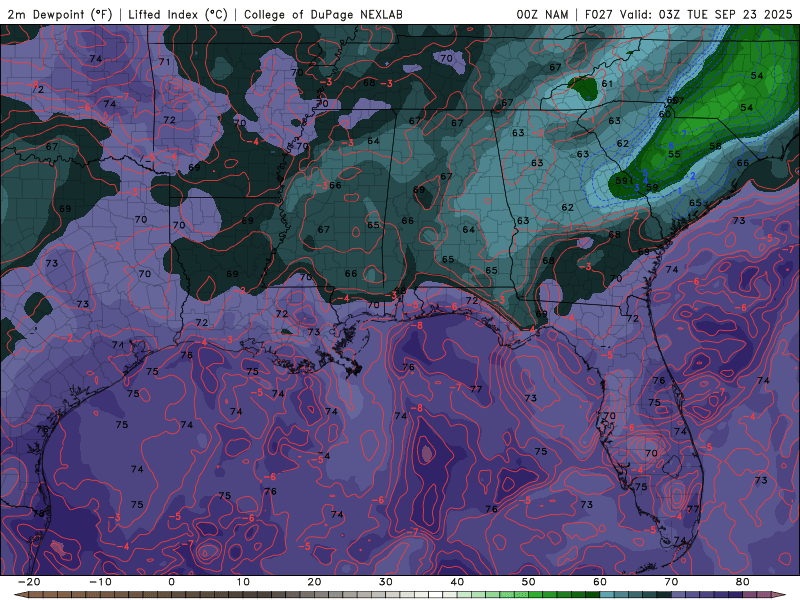Click the 10 label on the color scale
The width and height of the screenshot is (800, 600).
[243, 582]
